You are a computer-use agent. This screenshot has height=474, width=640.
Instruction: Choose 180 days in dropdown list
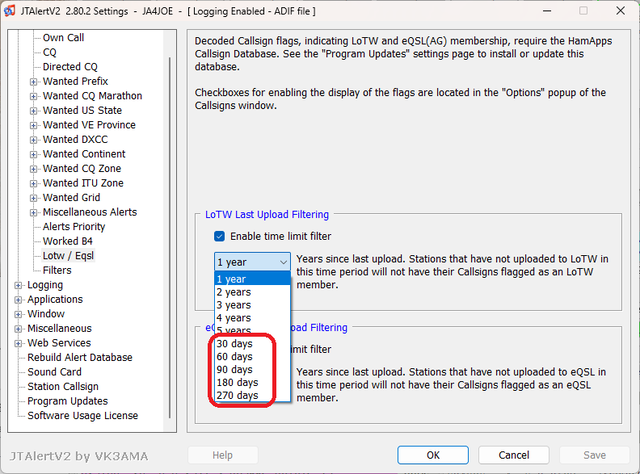click(252, 383)
